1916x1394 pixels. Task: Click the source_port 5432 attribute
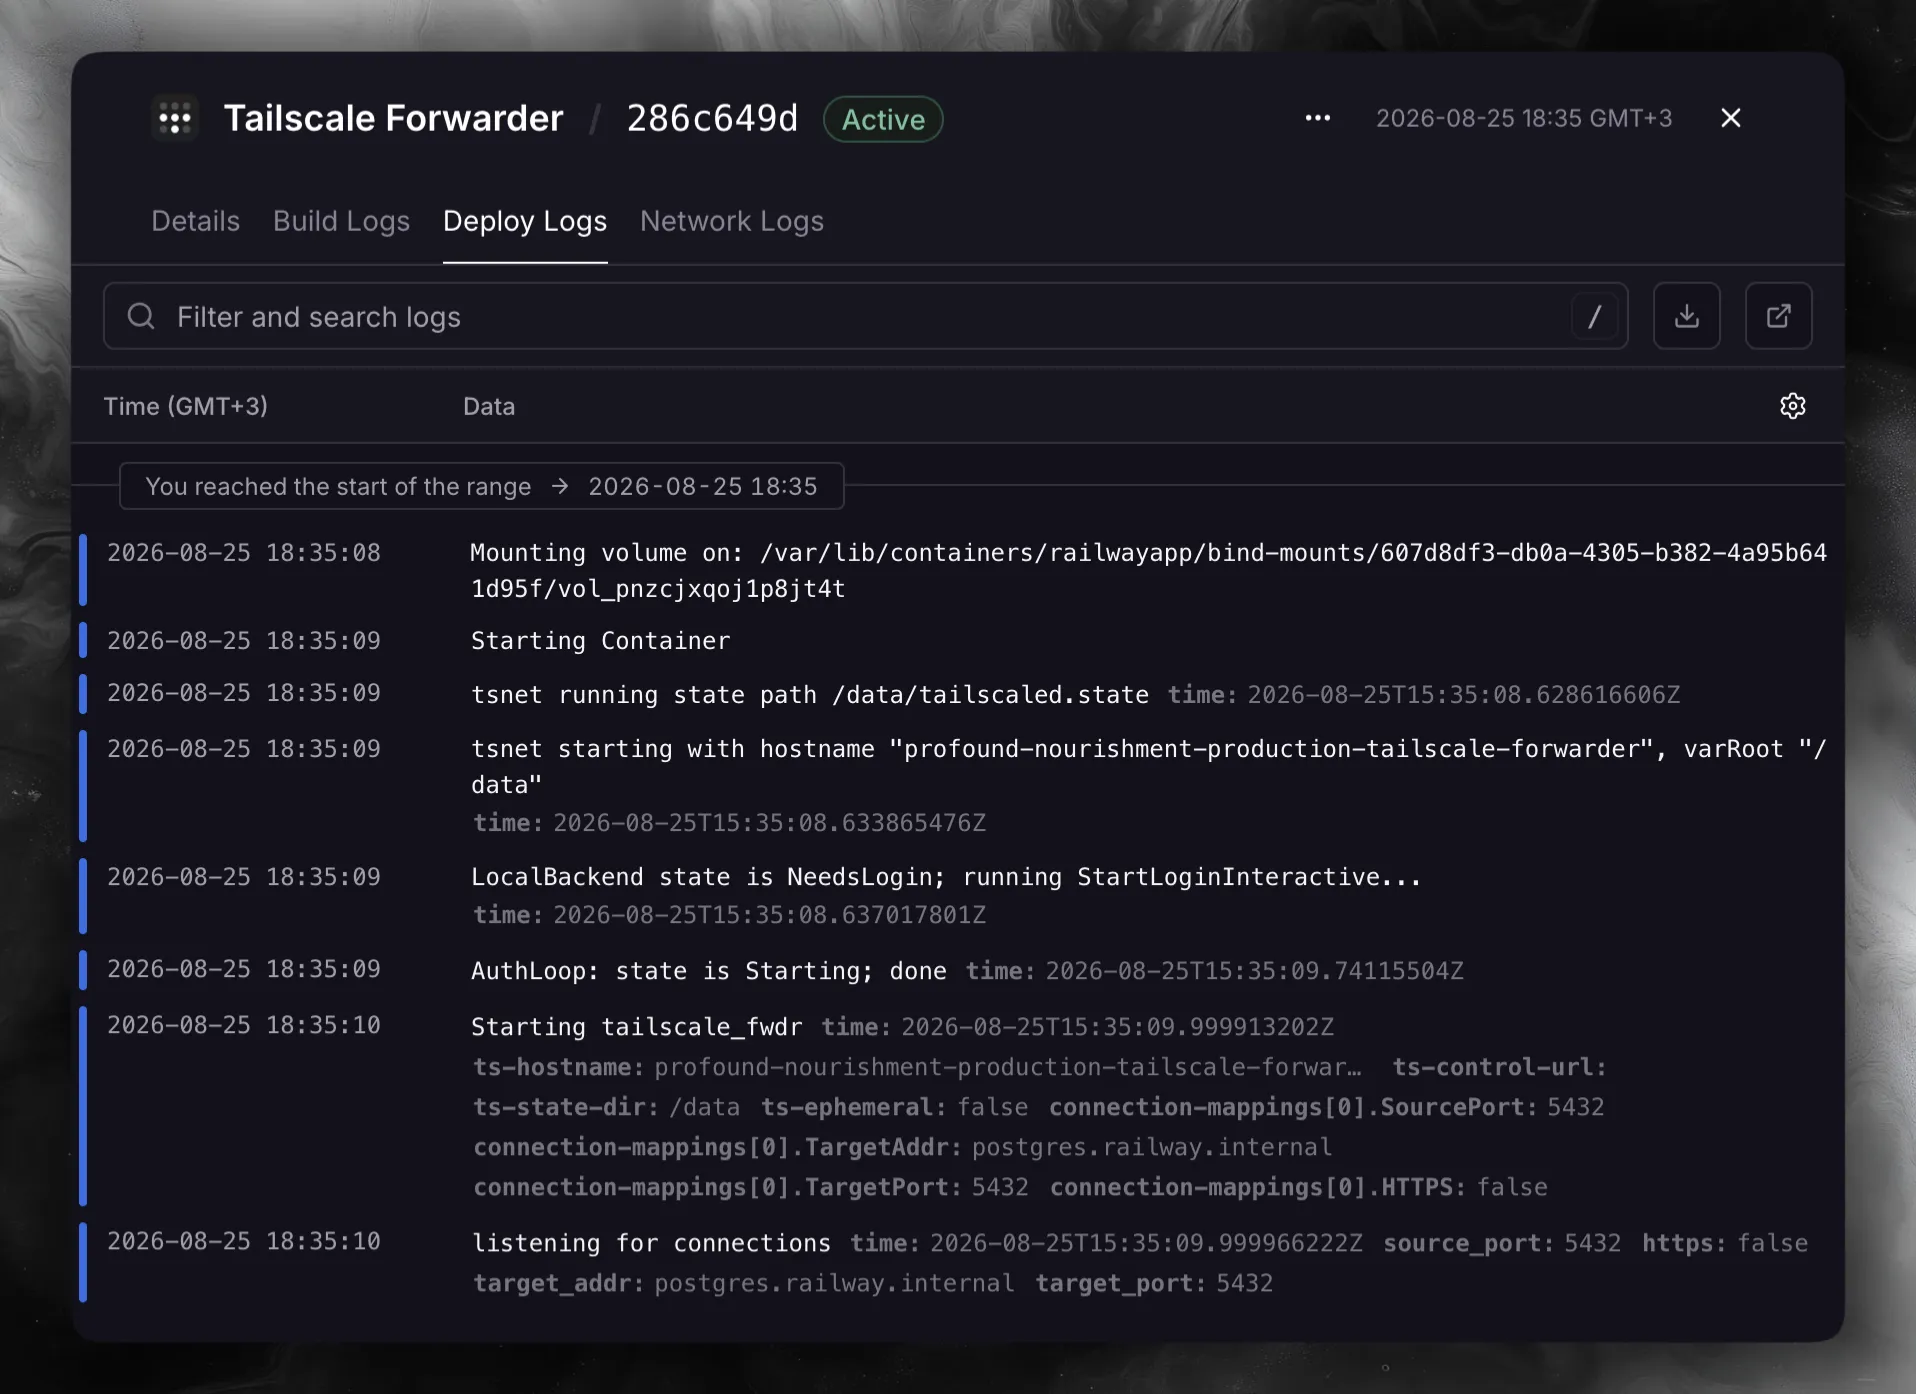point(1502,1243)
